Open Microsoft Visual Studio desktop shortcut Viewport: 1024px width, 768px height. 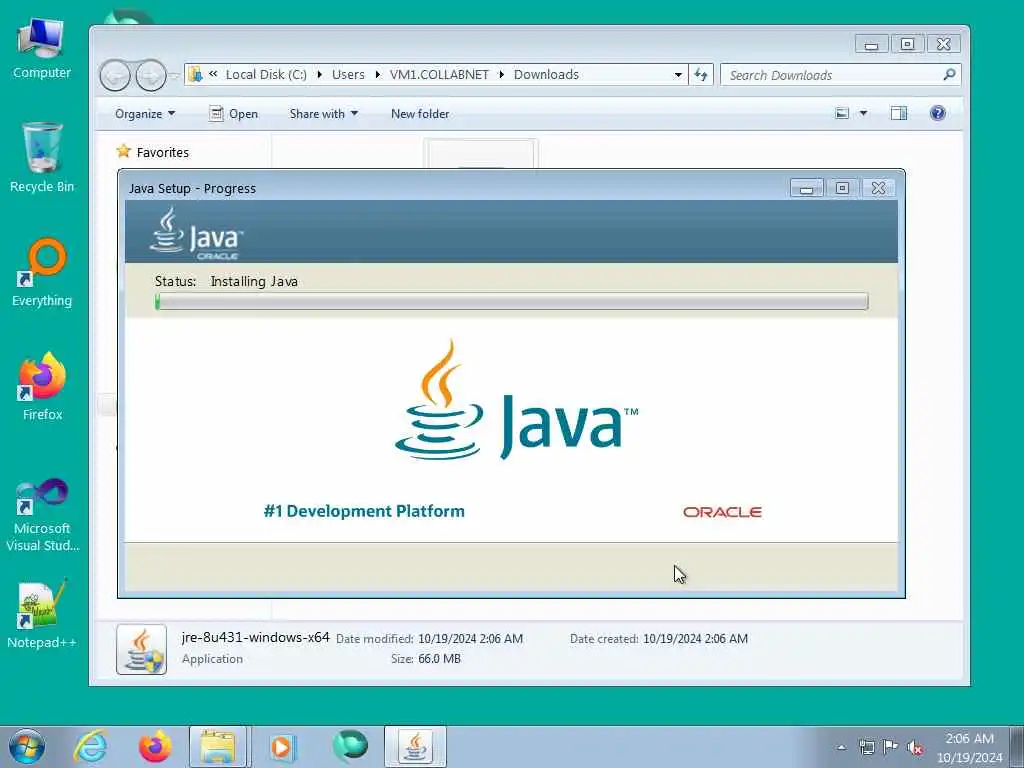[42, 516]
